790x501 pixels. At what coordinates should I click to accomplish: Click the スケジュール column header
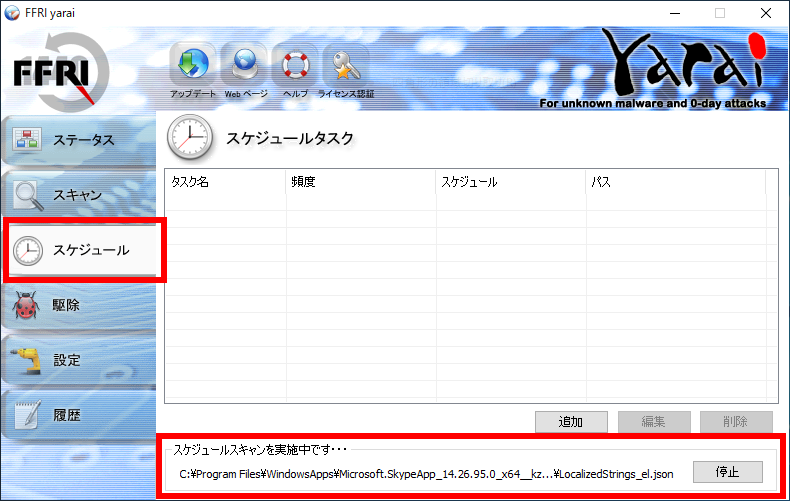[x=511, y=182]
